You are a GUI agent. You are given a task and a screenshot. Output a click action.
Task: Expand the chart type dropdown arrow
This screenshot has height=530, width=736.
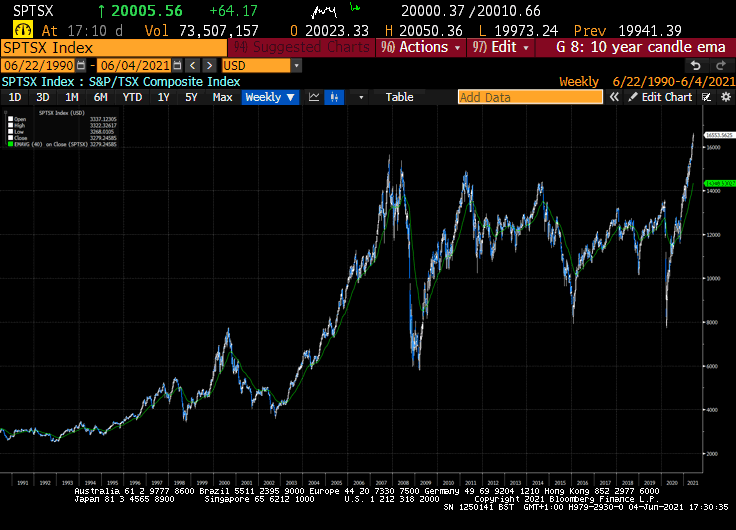(361, 97)
